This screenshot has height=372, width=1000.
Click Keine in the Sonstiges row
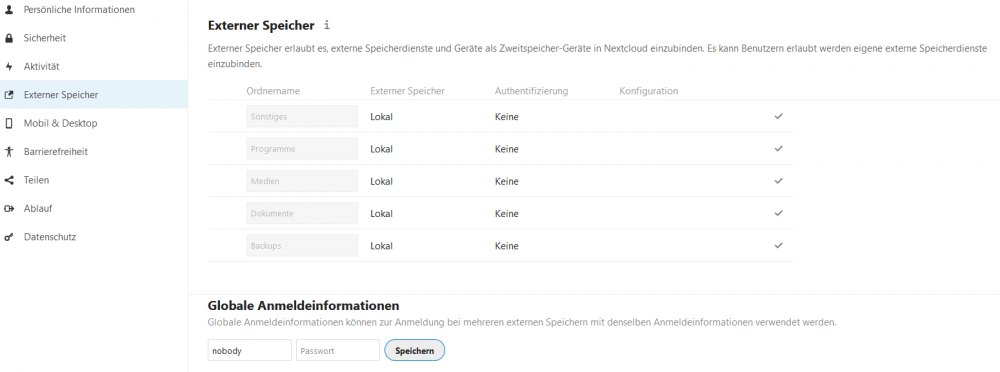(x=506, y=117)
